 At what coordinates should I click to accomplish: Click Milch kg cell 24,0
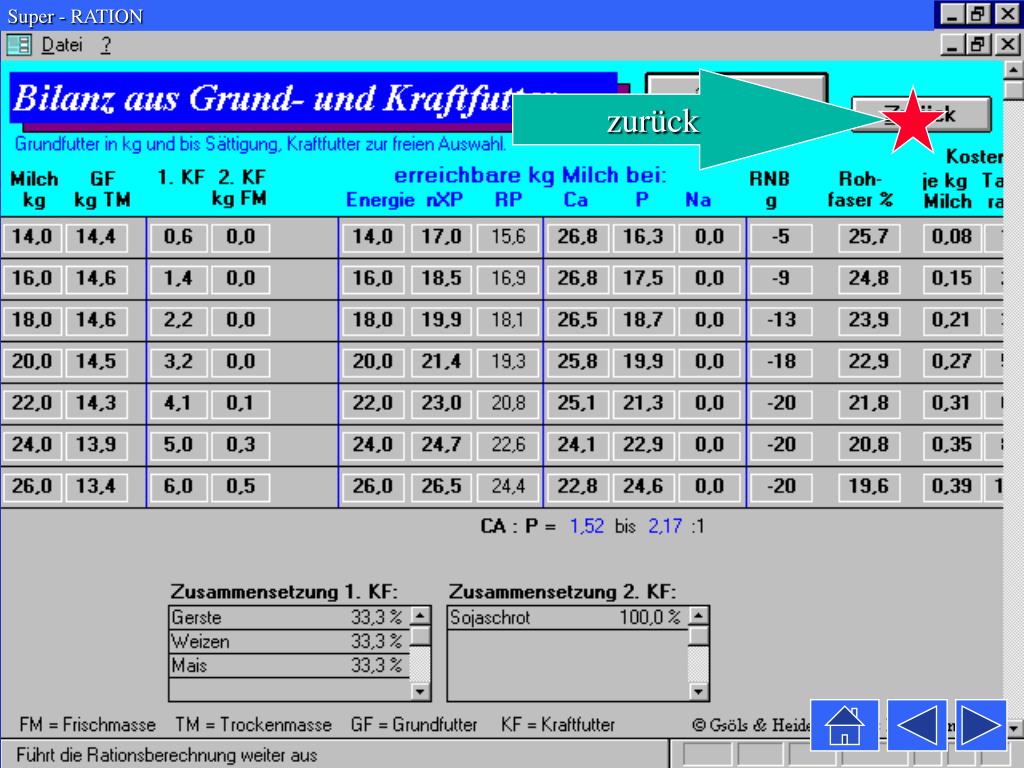[x=32, y=445]
